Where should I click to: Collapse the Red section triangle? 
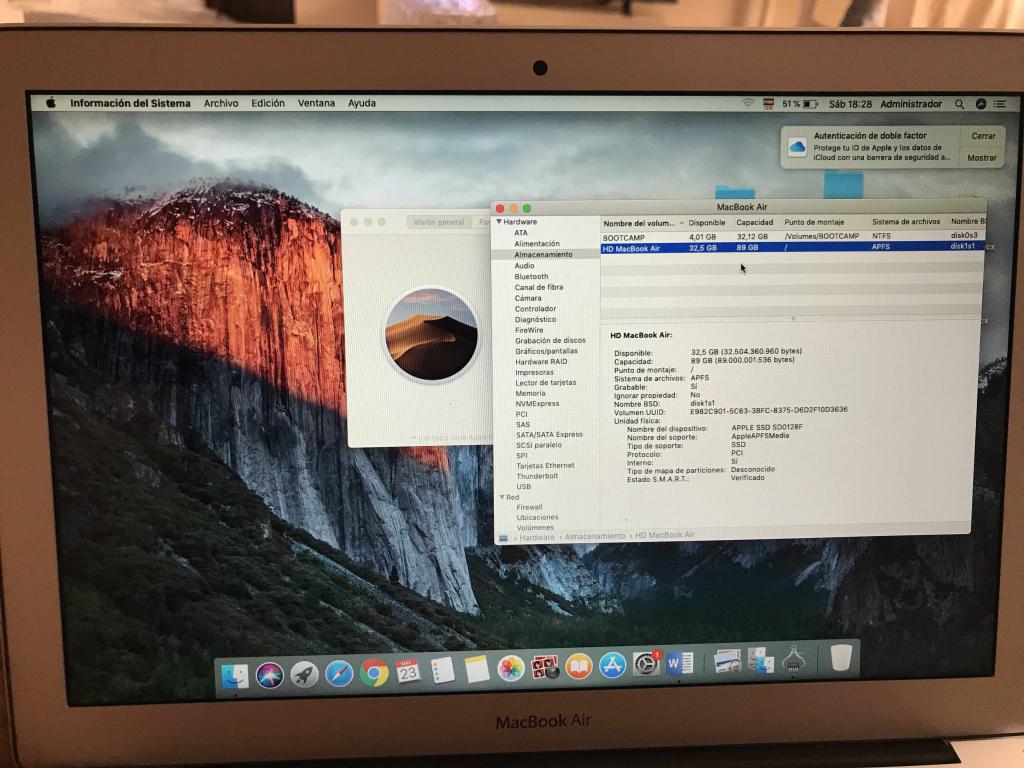click(502, 497)
